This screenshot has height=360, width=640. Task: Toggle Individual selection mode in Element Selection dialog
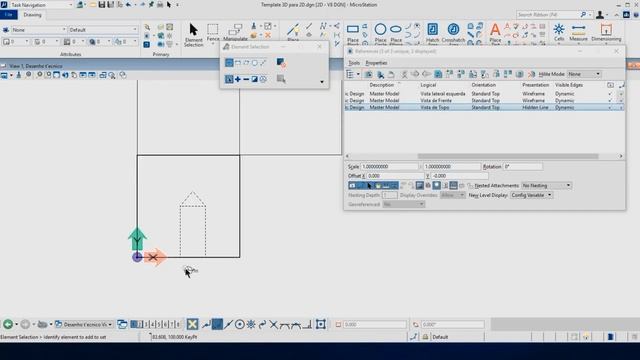coord(229,63)
